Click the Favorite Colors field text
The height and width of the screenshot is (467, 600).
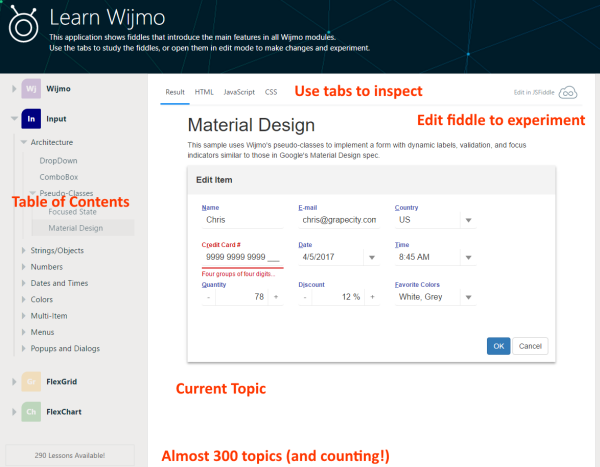(x=420, y=297)
